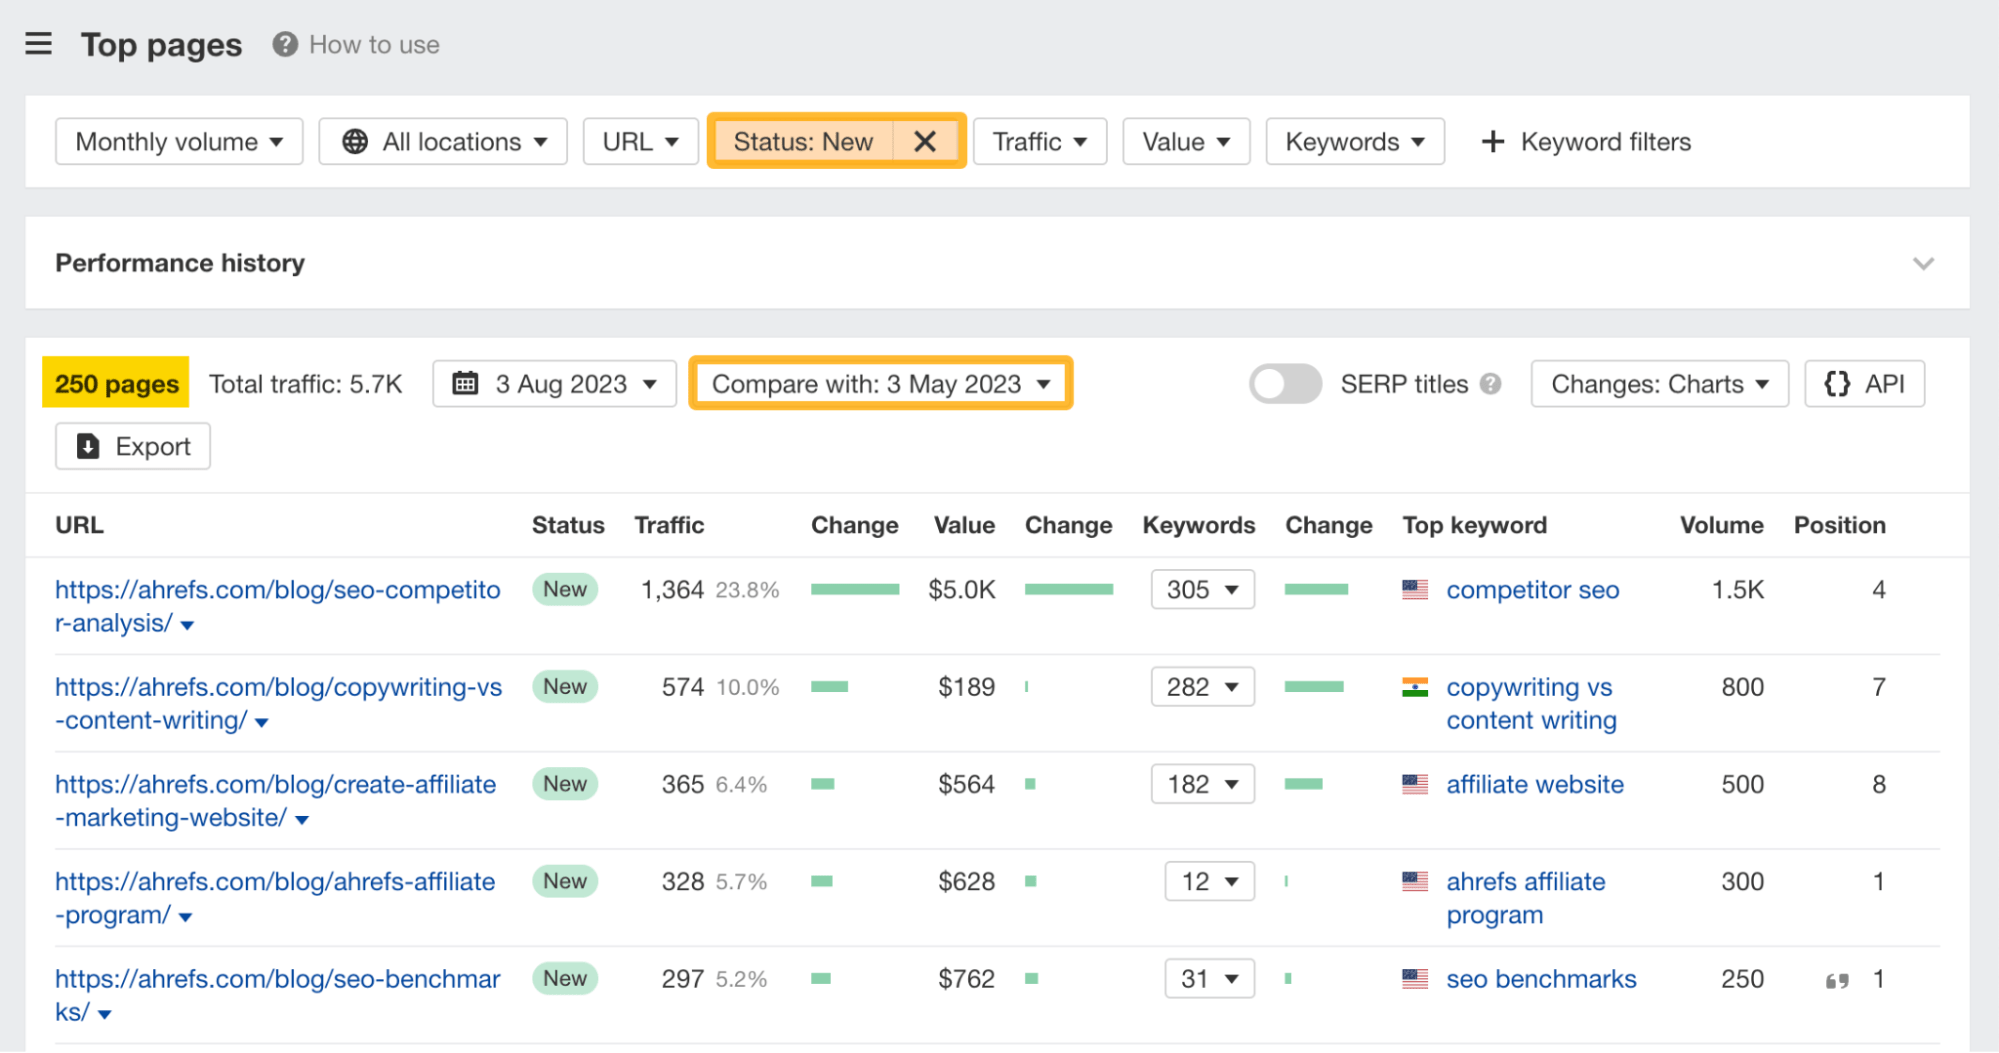Open the hamburger navigation menu
Viewport: 1999px width, 1053px height.
click(38, 43)
